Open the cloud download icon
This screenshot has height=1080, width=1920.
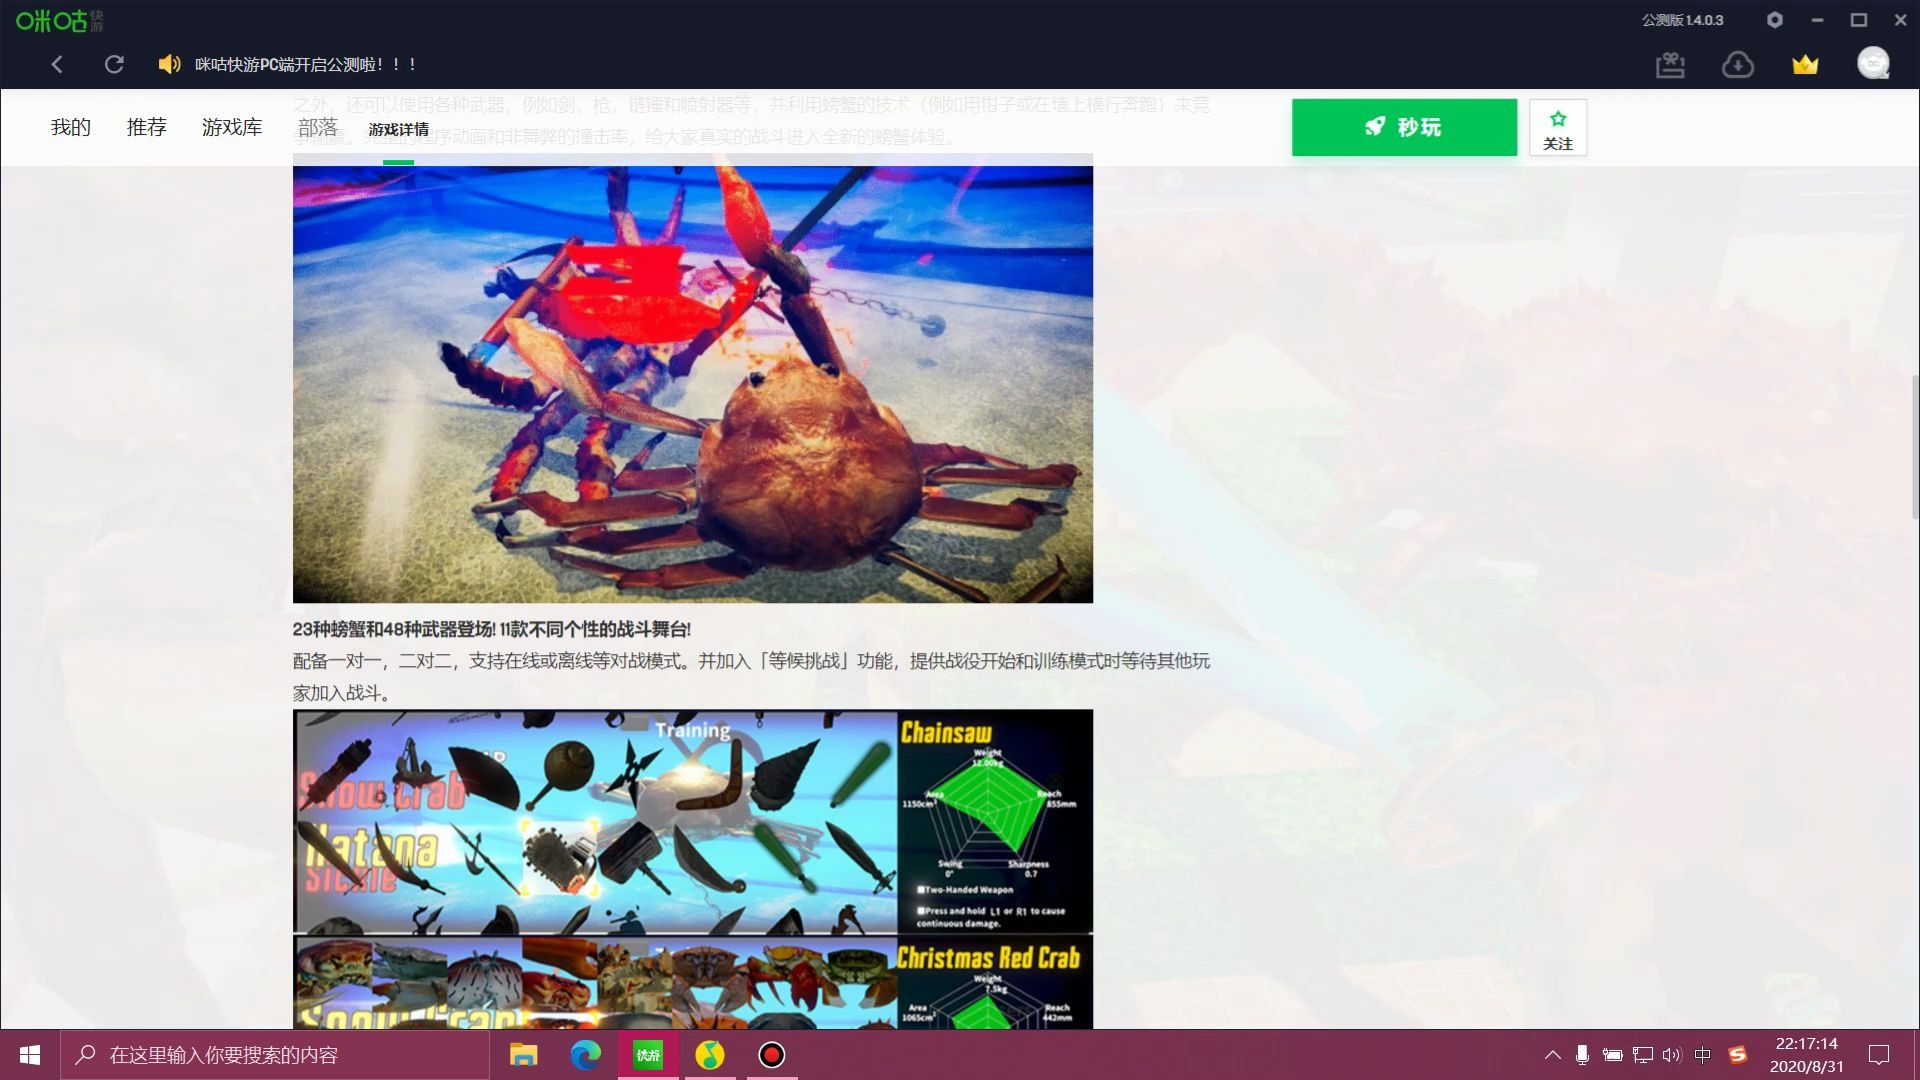pyautogui.click(x=1738, y=66)
